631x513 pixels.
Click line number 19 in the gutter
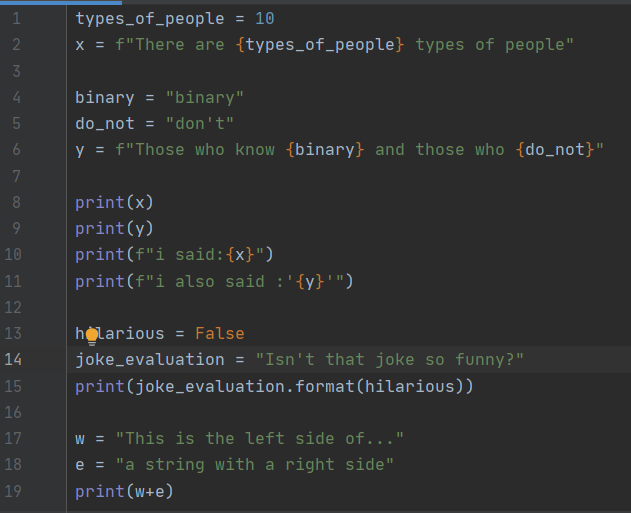[x=16, y=491]
